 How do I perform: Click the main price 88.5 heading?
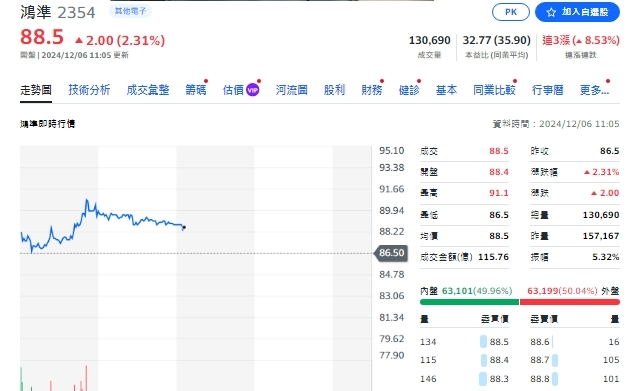(x=42, y=37)
